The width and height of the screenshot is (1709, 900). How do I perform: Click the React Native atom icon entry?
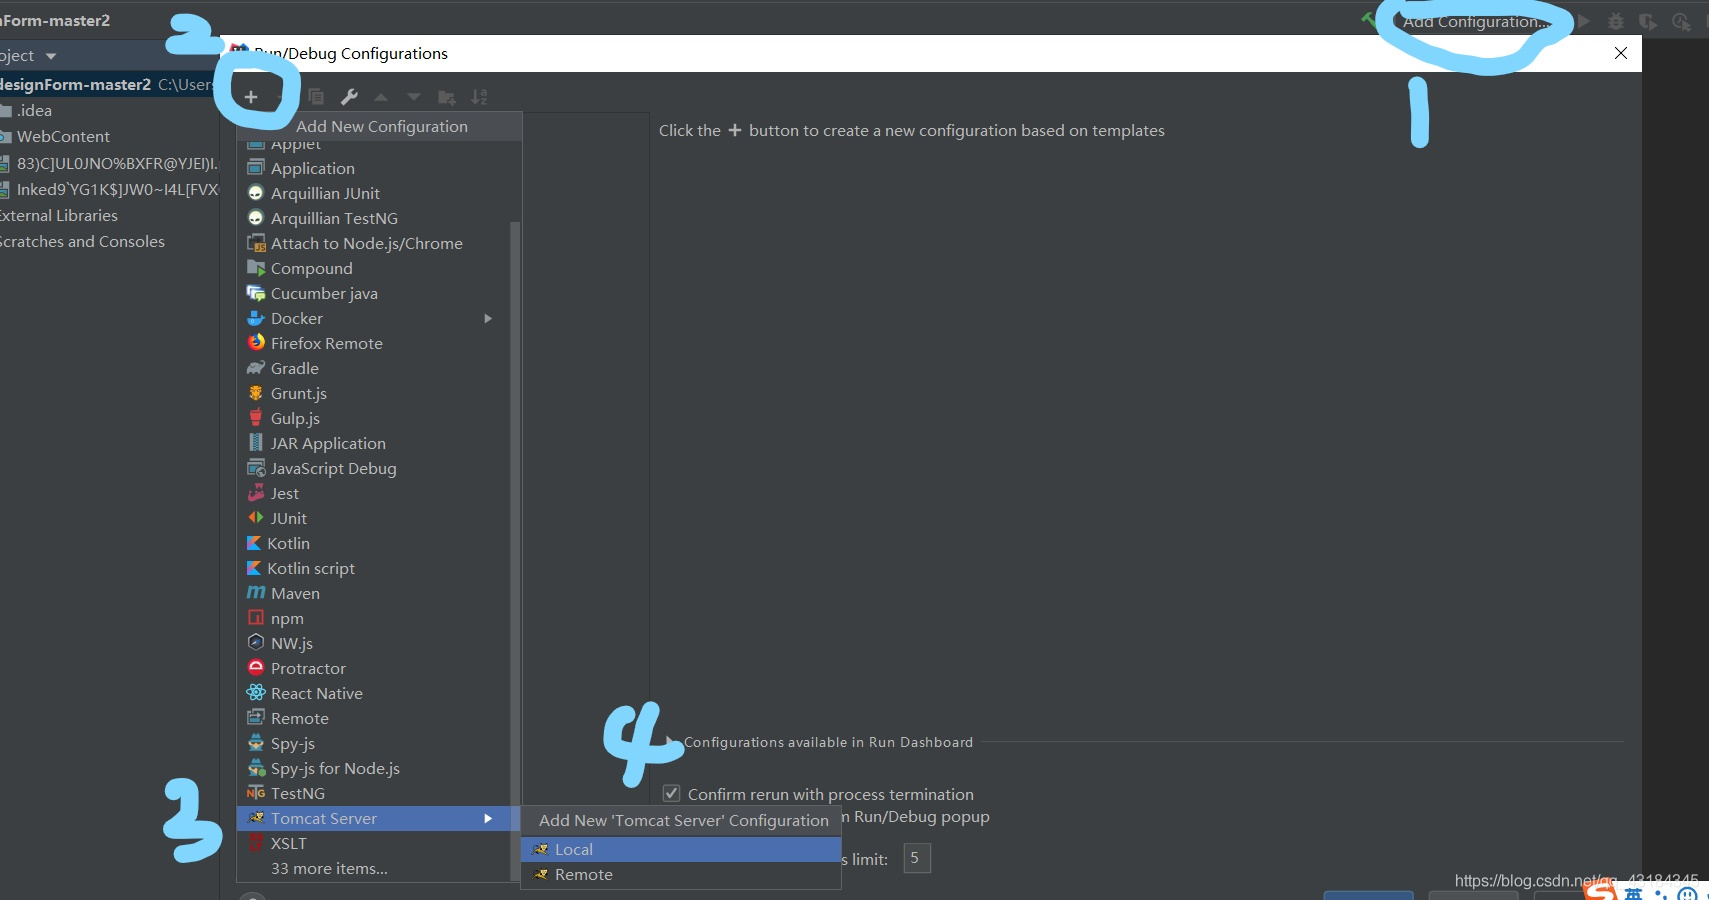click(x=256, y=693)
